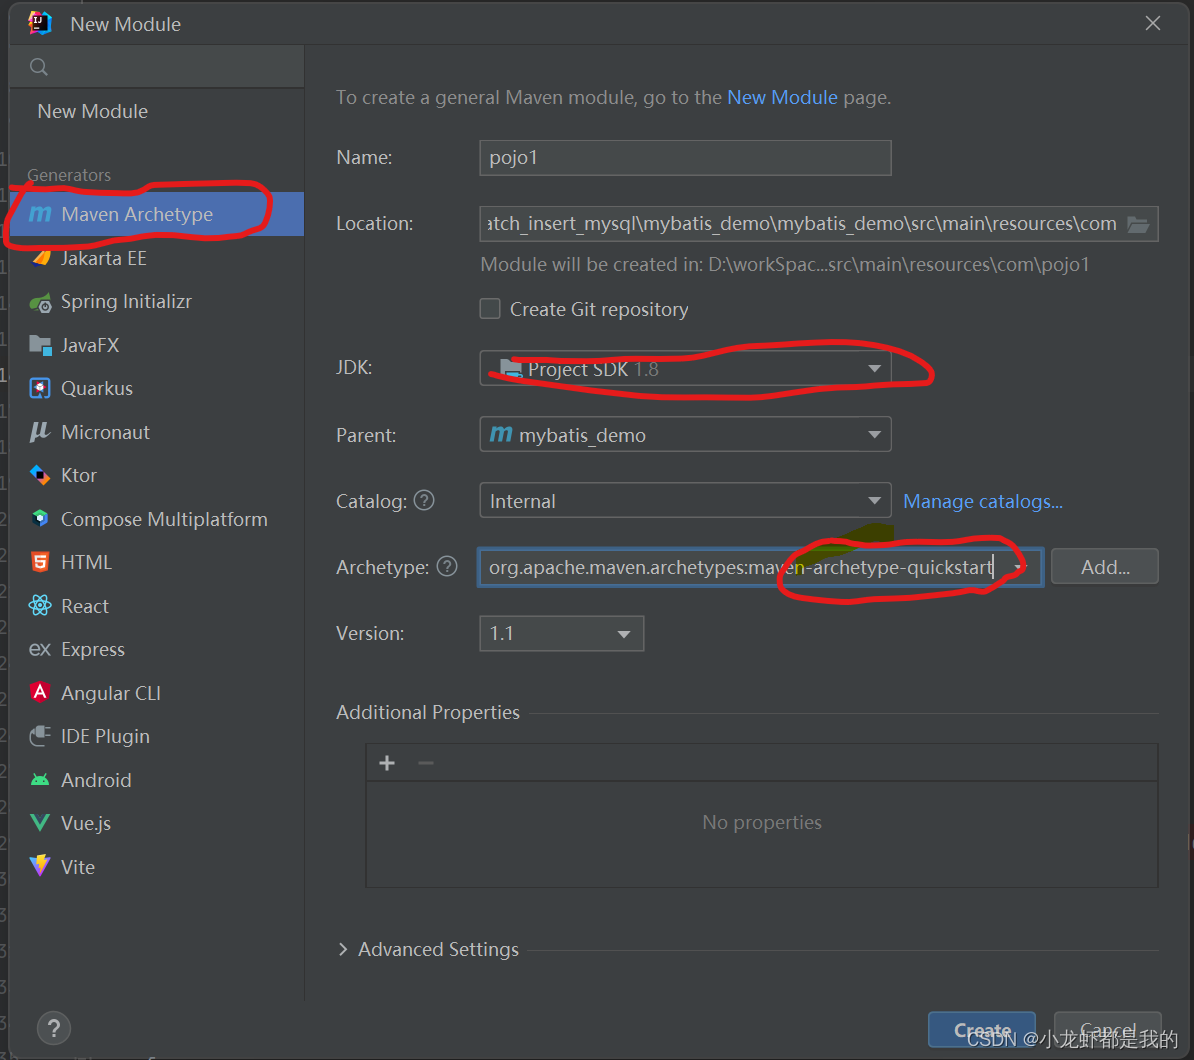Click into the Location path field
This screenshot has width=1194, height=1060.
pyautogui.click(x=819, y=224)
